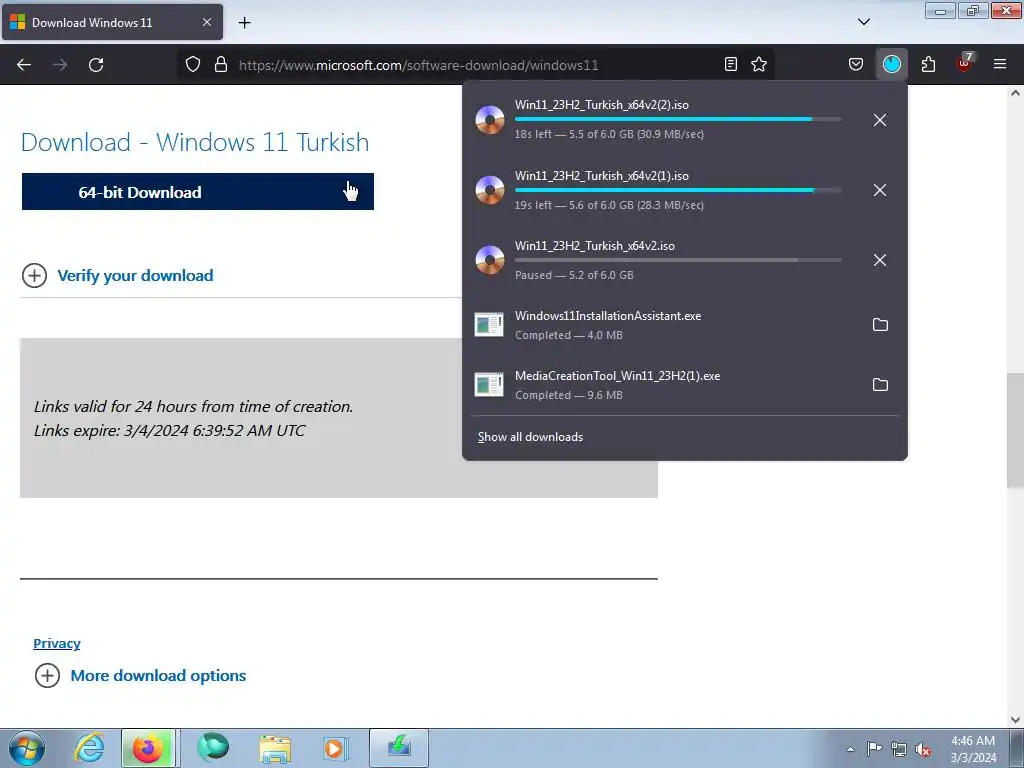Screen dimensions: 1024x768
Task: Click Win11_23H2_Turkish_x64v2(1).iso filename
Action: [x=601, y=176]
